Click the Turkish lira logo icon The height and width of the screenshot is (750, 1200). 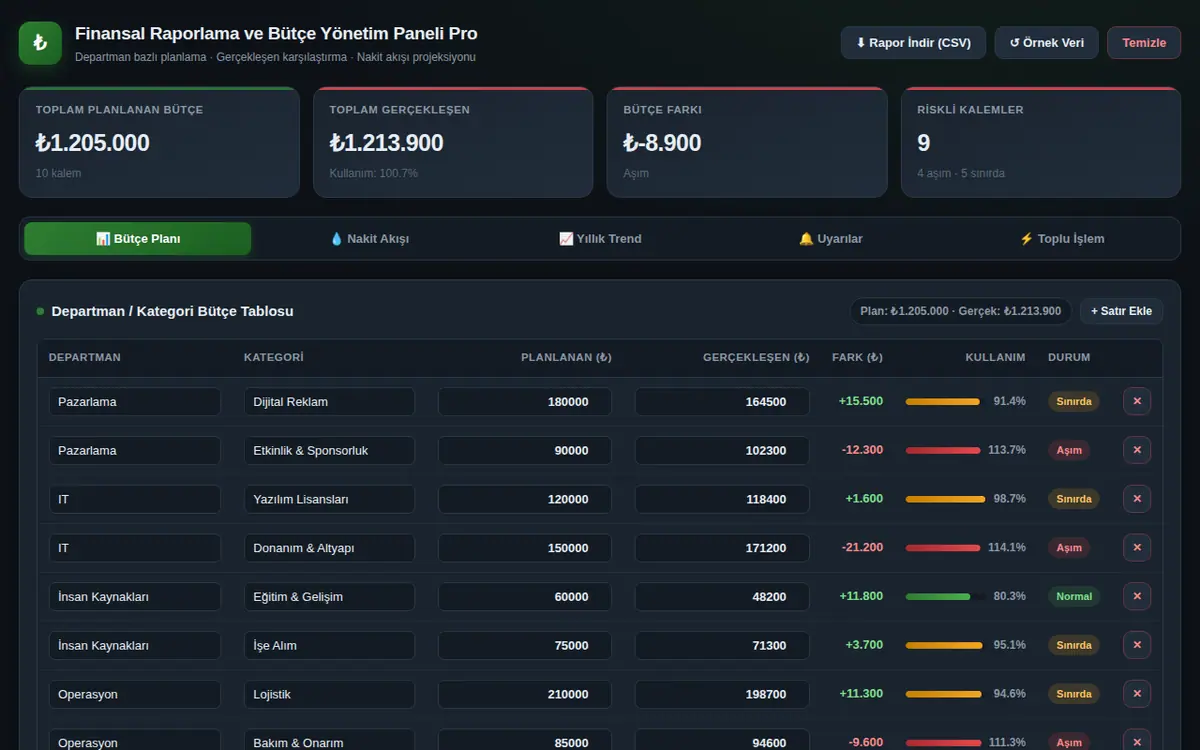(40, 43)
